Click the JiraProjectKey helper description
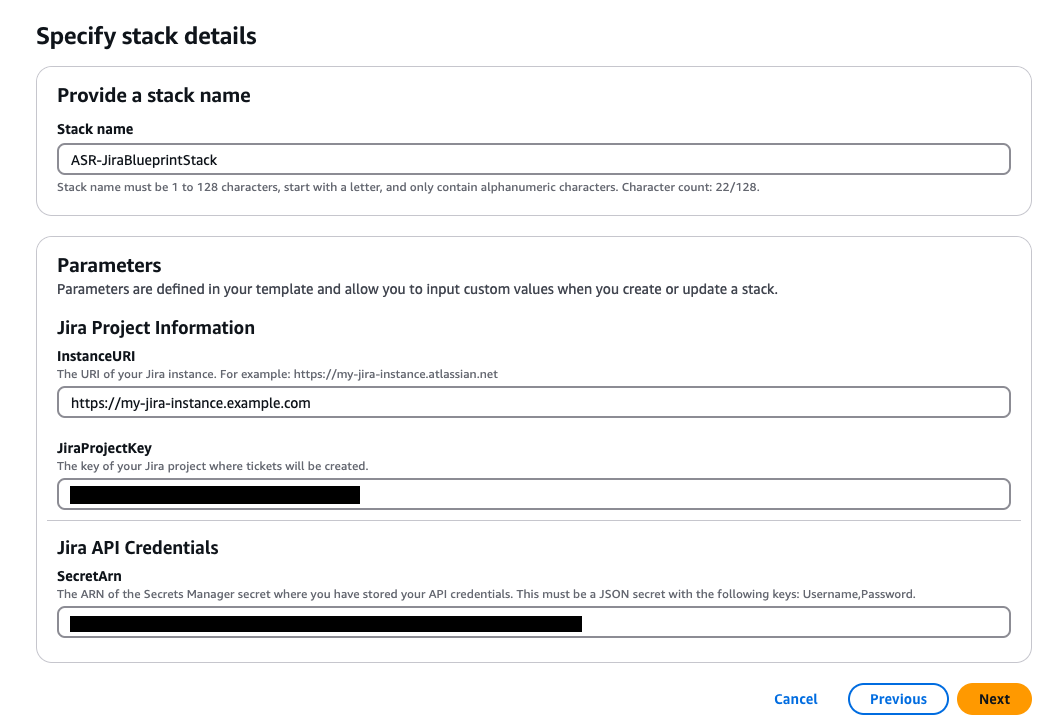The height and width of the screenshot is (726, 1050). tap(212, 466)
